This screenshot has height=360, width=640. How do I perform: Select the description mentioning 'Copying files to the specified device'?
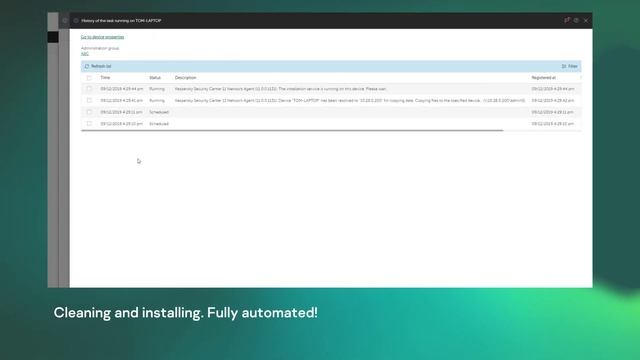click(350, 100)
